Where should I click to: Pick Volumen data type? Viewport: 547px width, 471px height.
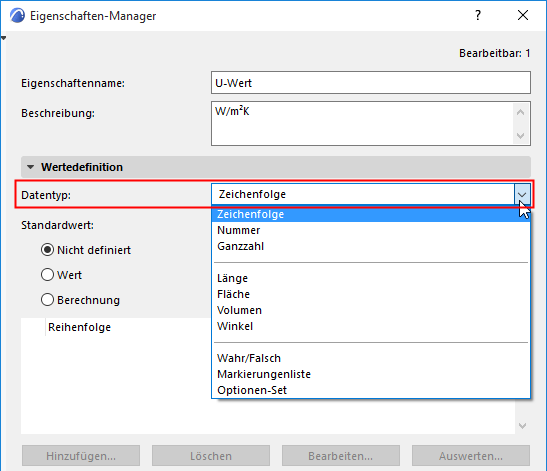pos(371,311)
